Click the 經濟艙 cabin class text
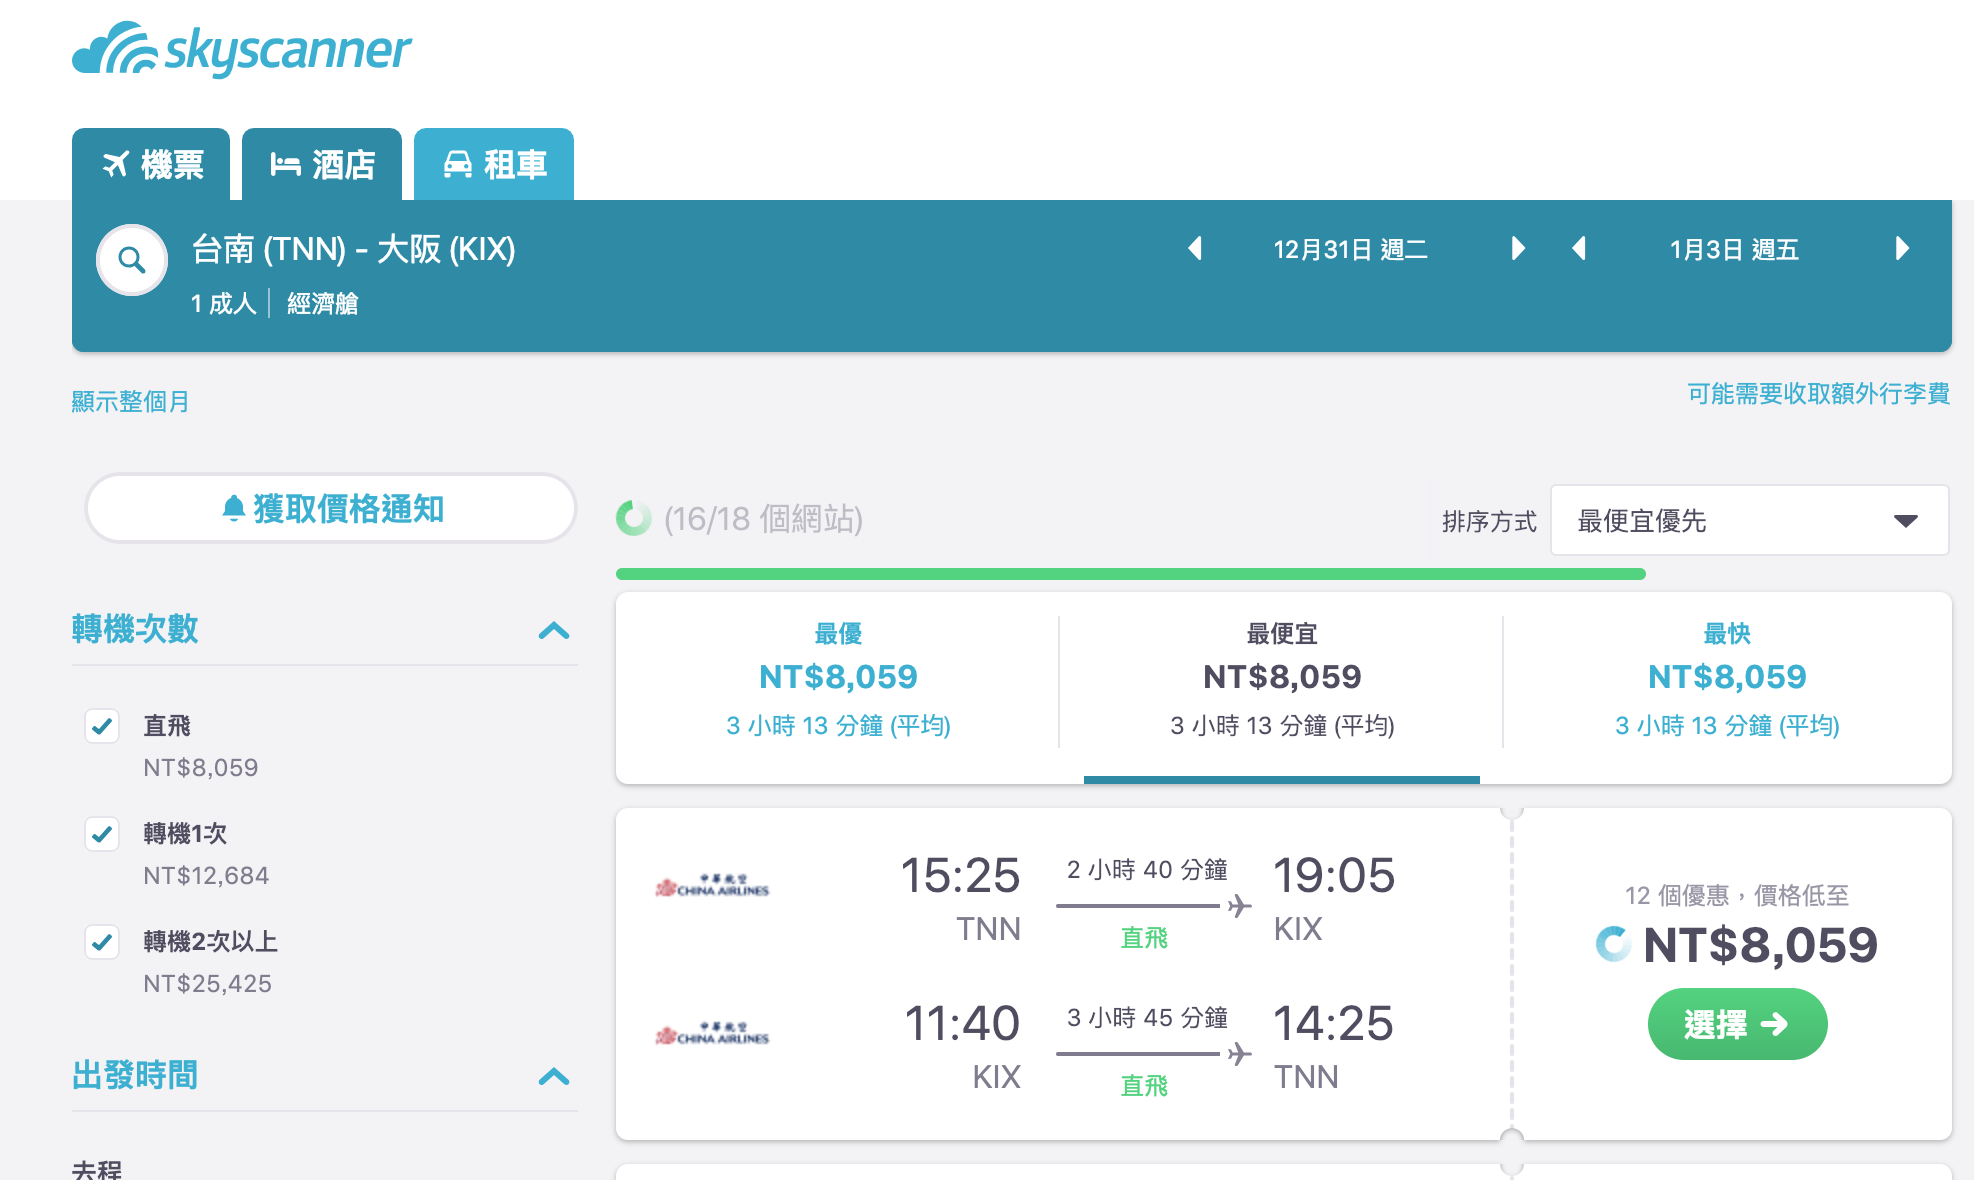 pyautogui.click(x=322, y=303)
